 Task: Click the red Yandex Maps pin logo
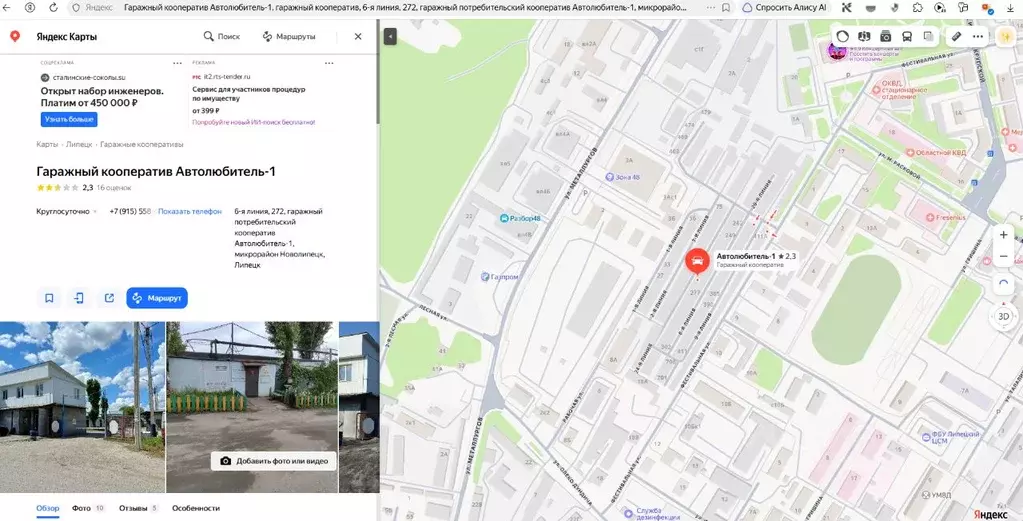(x=15, y=37)
